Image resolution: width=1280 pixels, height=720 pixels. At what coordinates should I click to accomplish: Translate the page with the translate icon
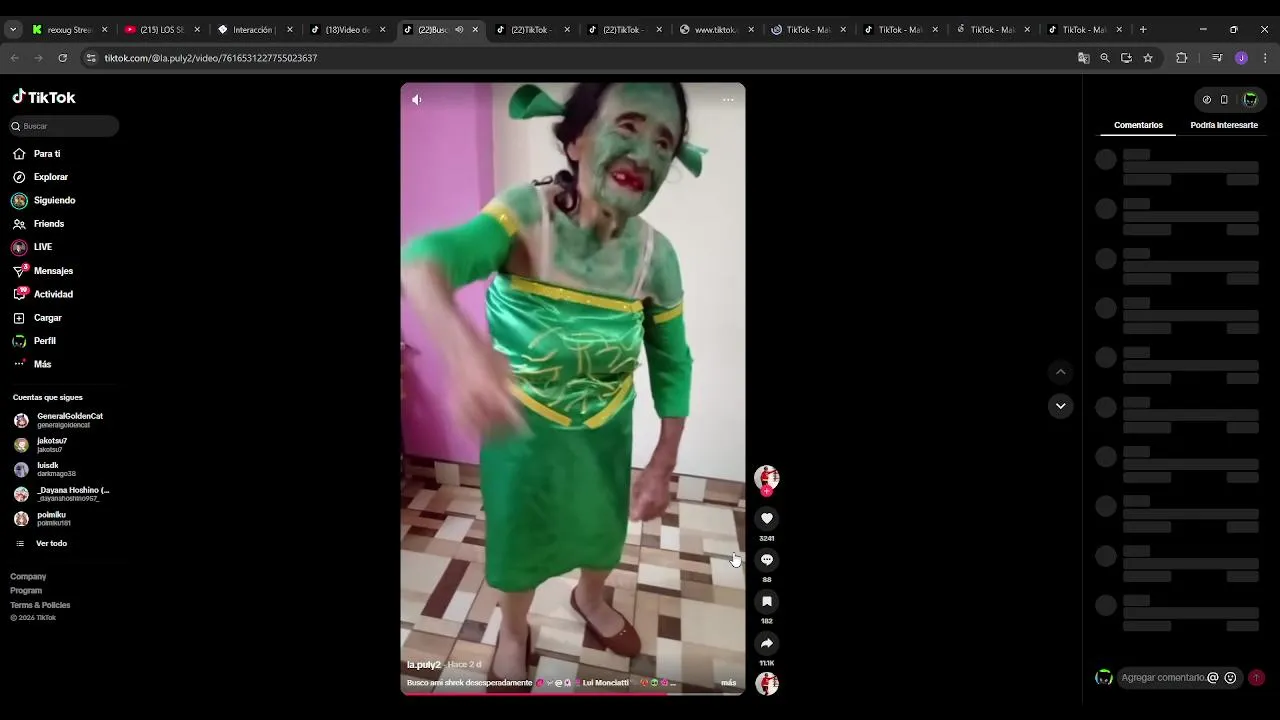click(1083, 58)
